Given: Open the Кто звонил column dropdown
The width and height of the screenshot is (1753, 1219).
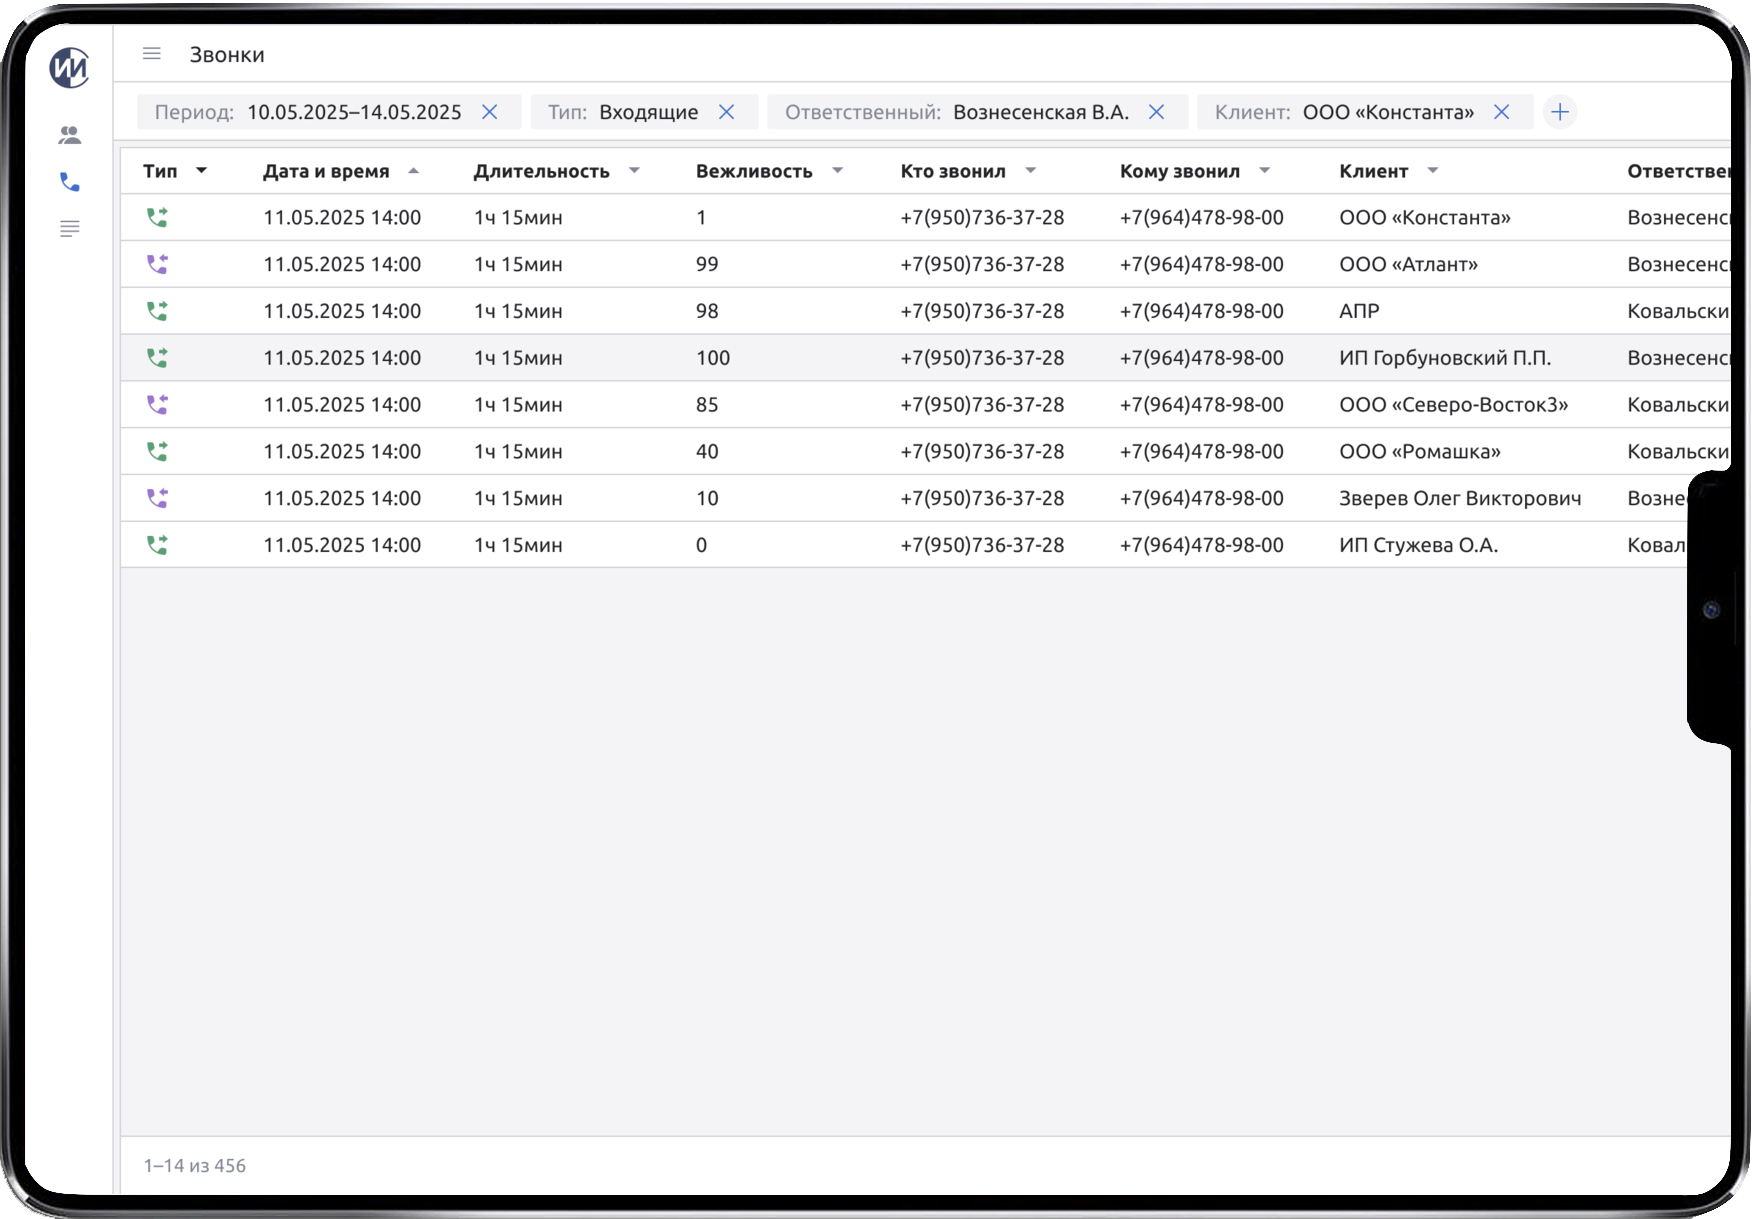Looking at the screenshot, I should tap(1031, 171).
